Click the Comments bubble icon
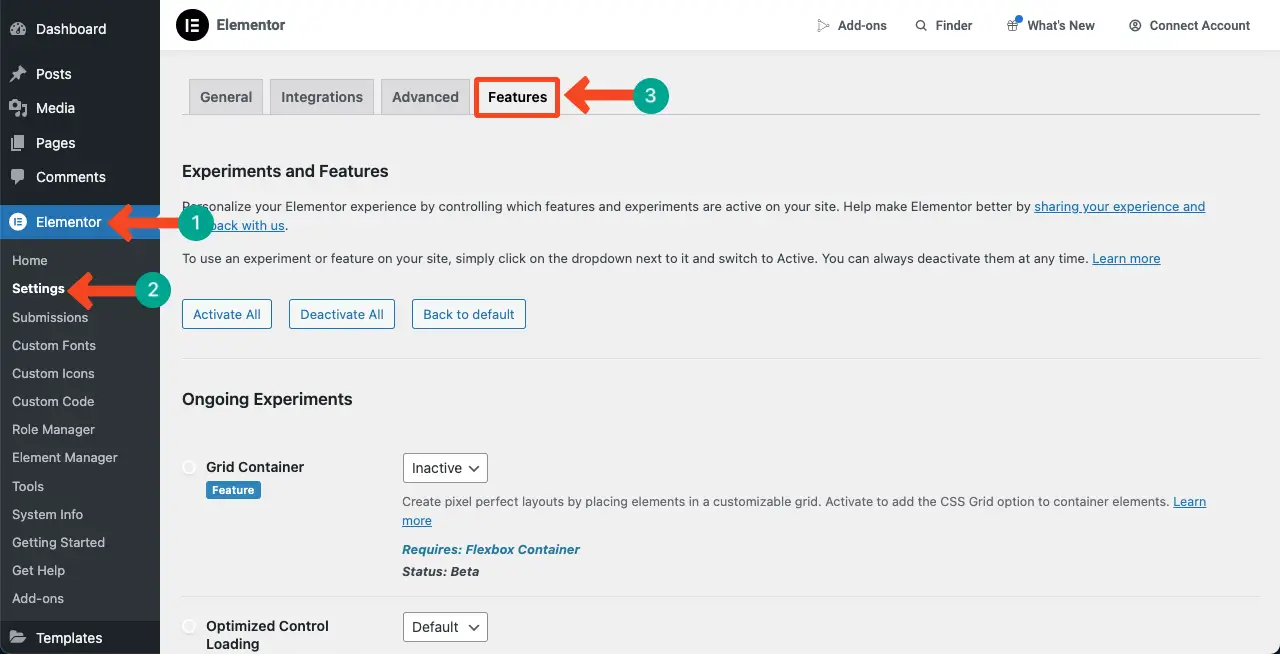This screenshot has width=1280, height=654. coord(18,177)
